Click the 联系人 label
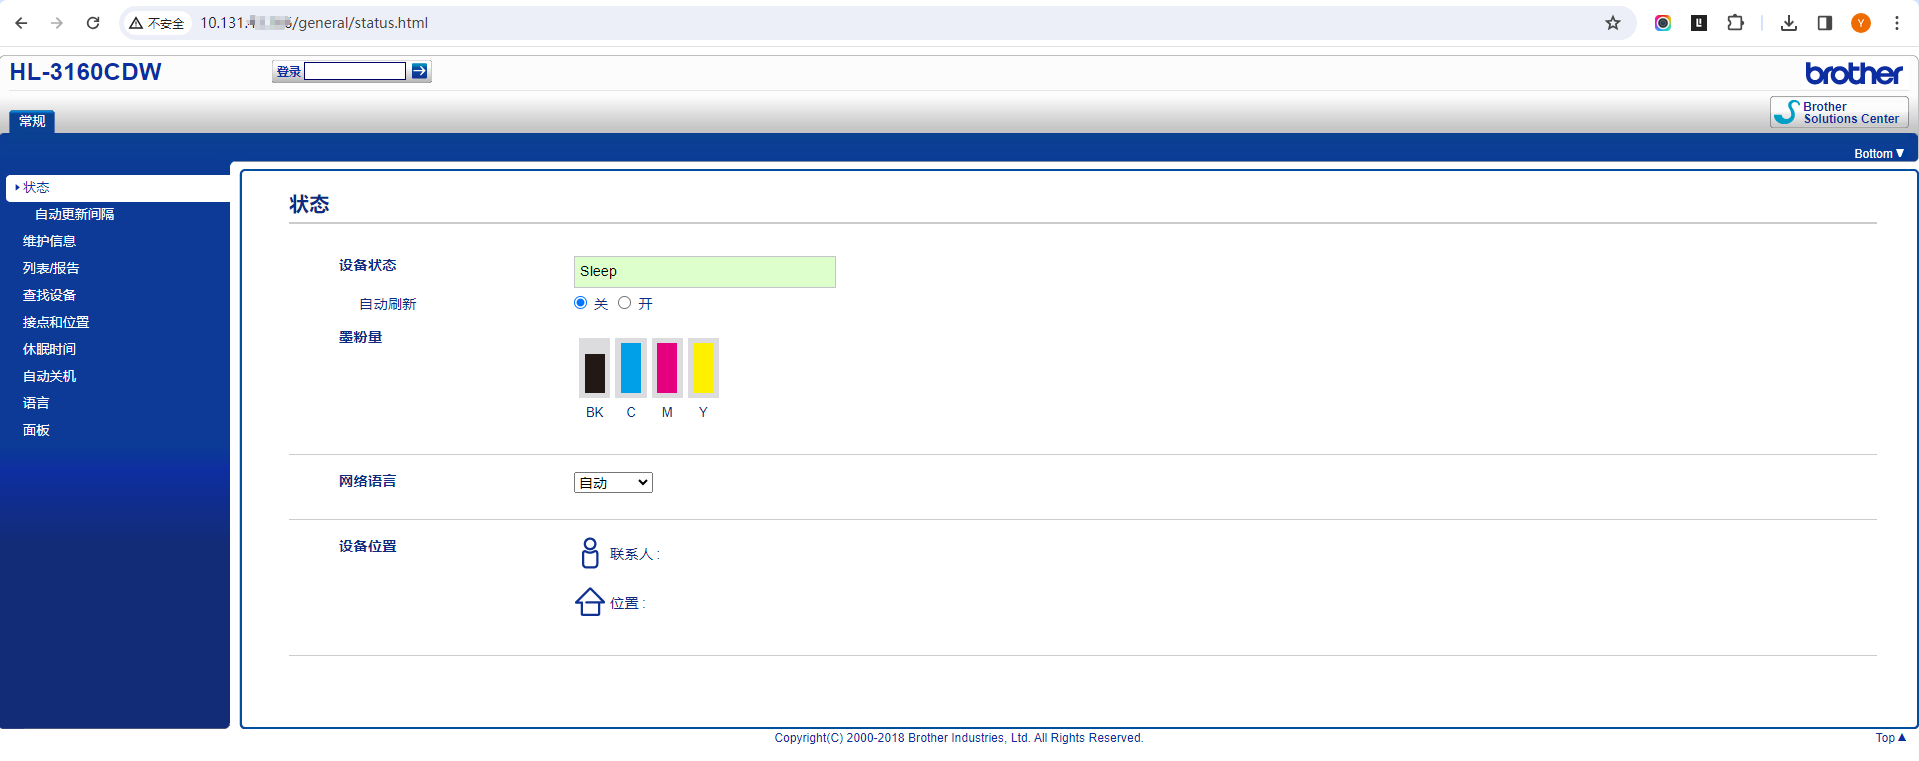The height and width of the screenshot is (761, 1919). point(634,554)
